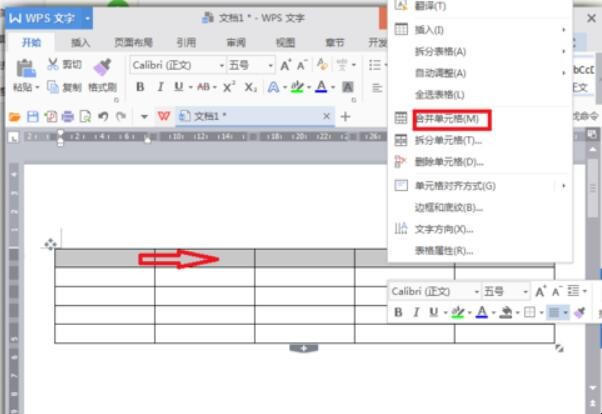Click the Cut scissors icon
The image size is (602, 414).
(53, 64)
